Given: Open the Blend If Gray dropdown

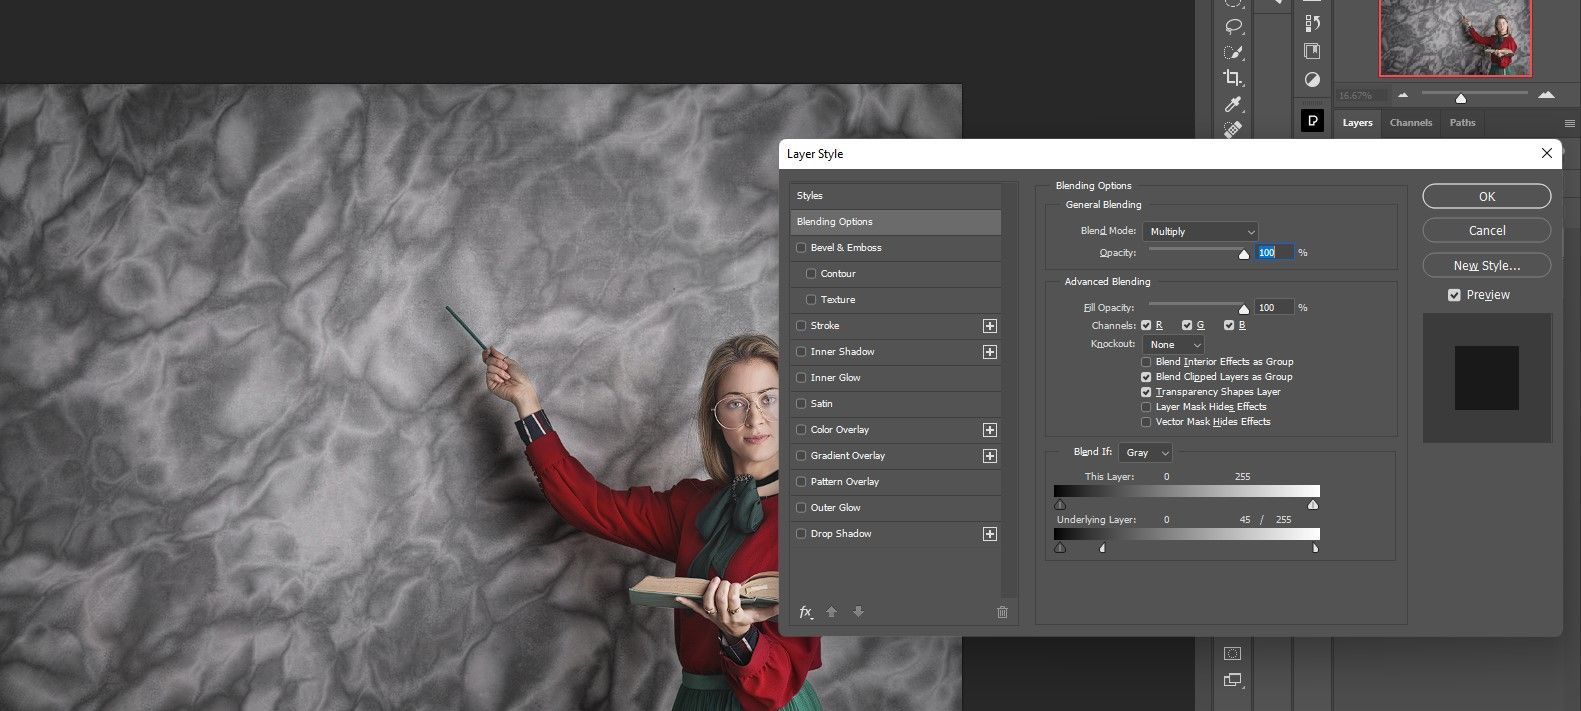Looking at the screenshot, I should 1145,453.
